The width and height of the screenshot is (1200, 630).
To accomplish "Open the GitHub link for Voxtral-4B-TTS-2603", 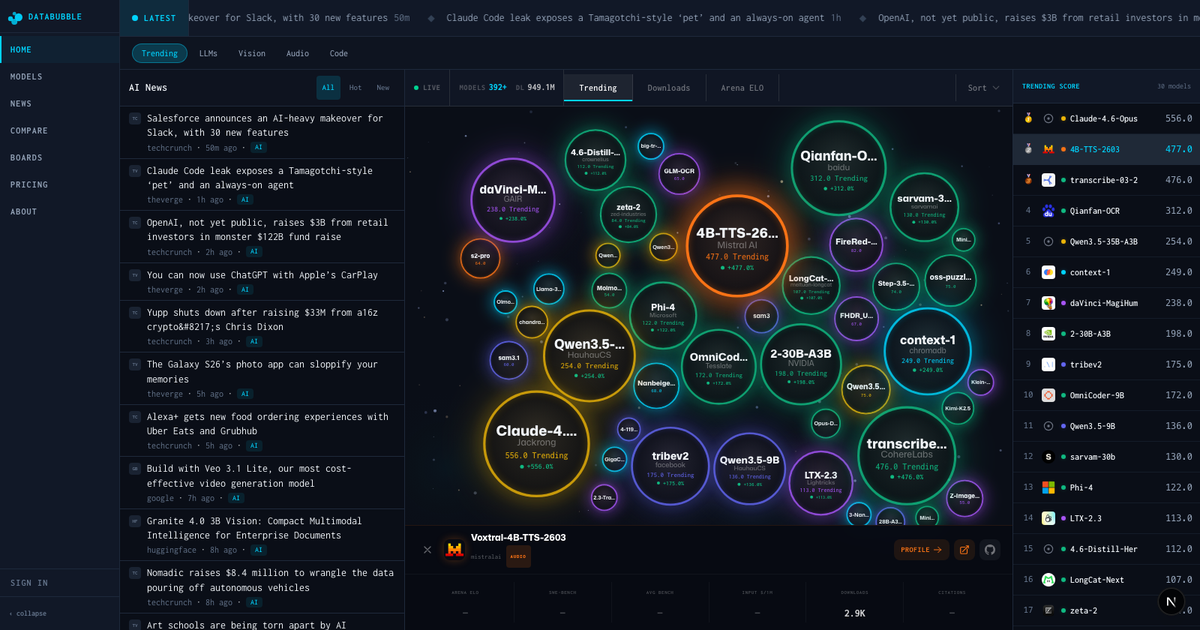I will (989, 549).
